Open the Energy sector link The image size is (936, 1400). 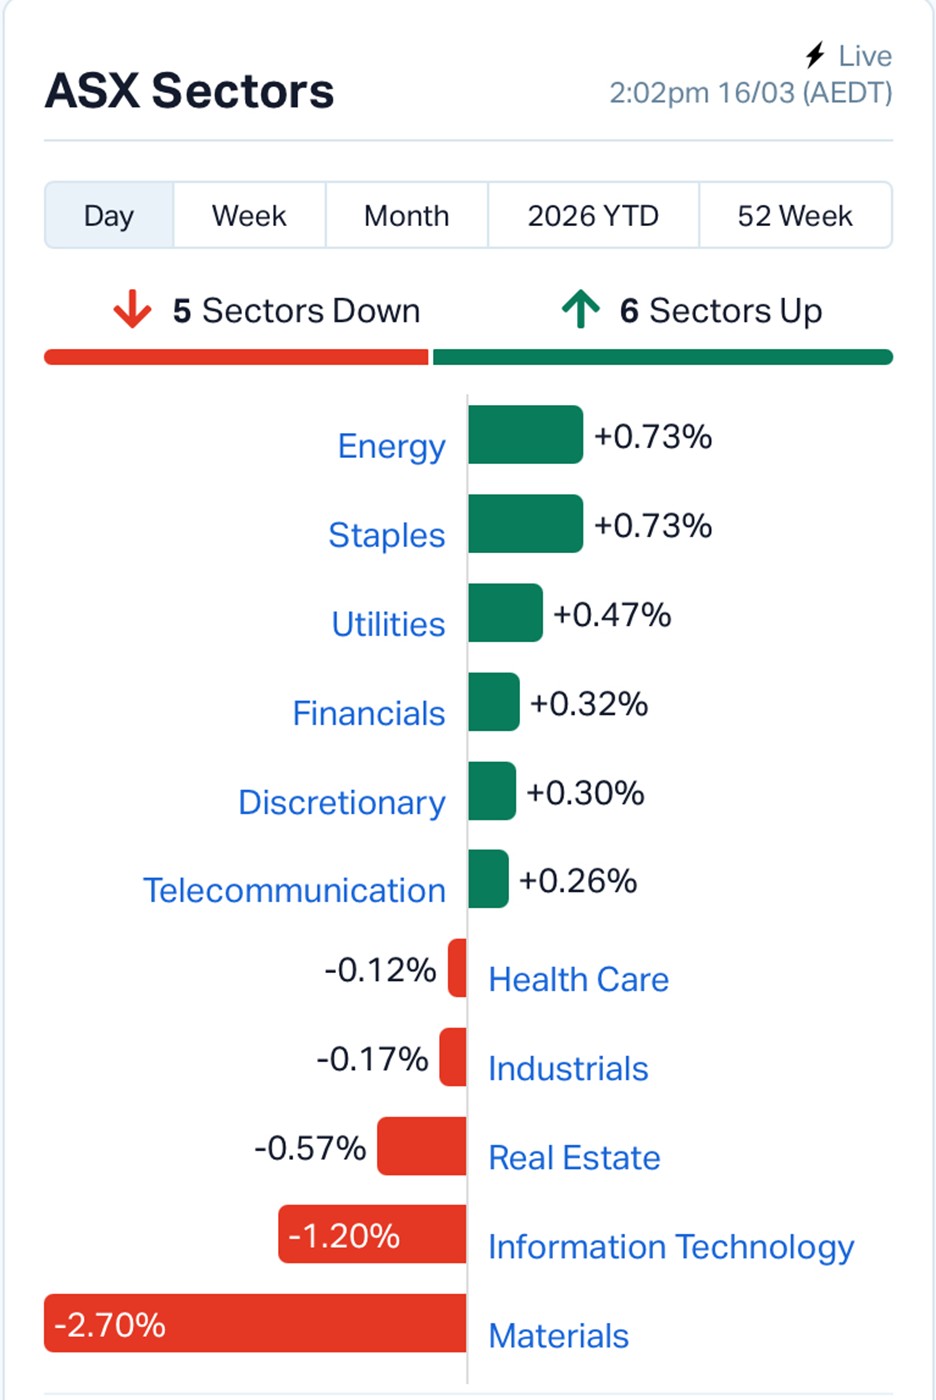click(391, 446)
